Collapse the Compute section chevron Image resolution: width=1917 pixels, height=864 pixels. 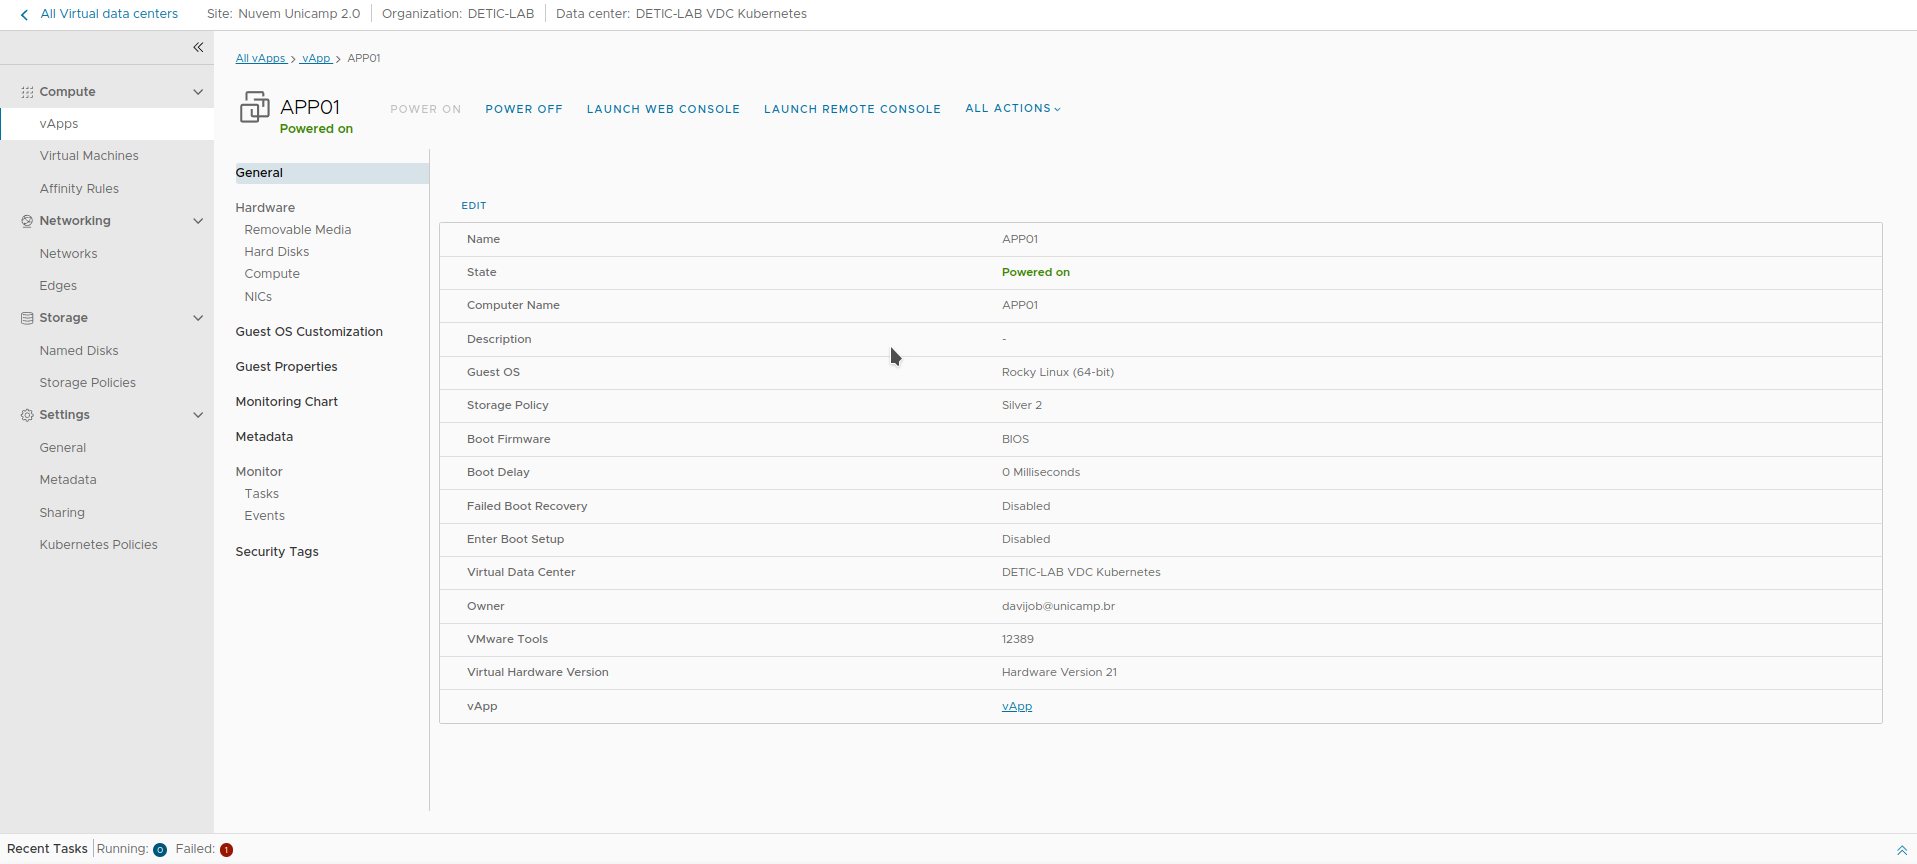[x=198, y=92]
